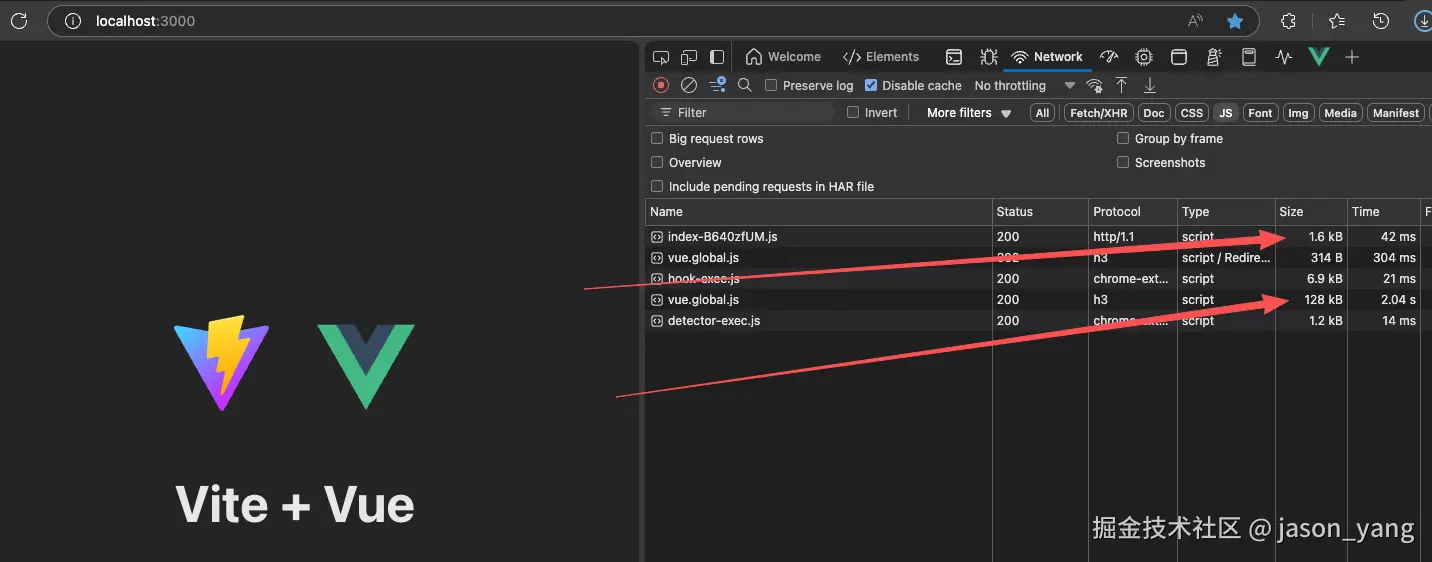The height and width of the screenshot is (562, 1432).
Task: Switch to the Elements tab
Action: coord(881,57)
